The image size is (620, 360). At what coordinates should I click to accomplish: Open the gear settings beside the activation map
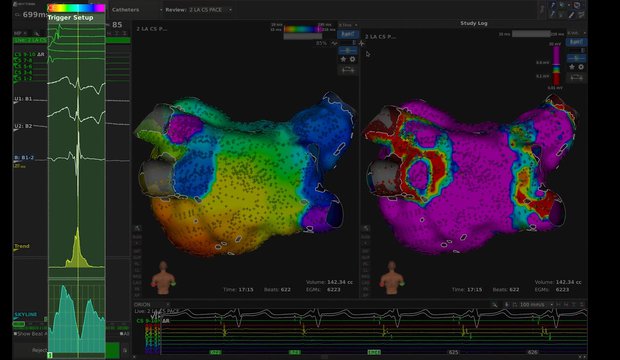[x=352, y=59]
